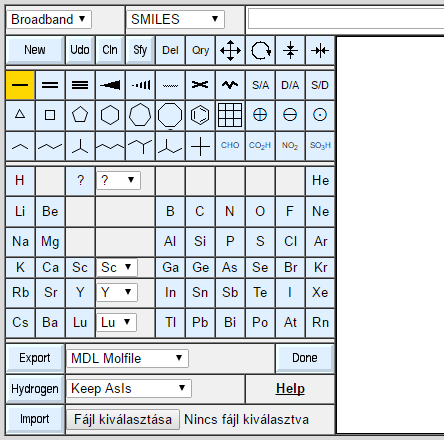Pick the dotted bond tool
444x440 pixels.
tap(170, 85)
